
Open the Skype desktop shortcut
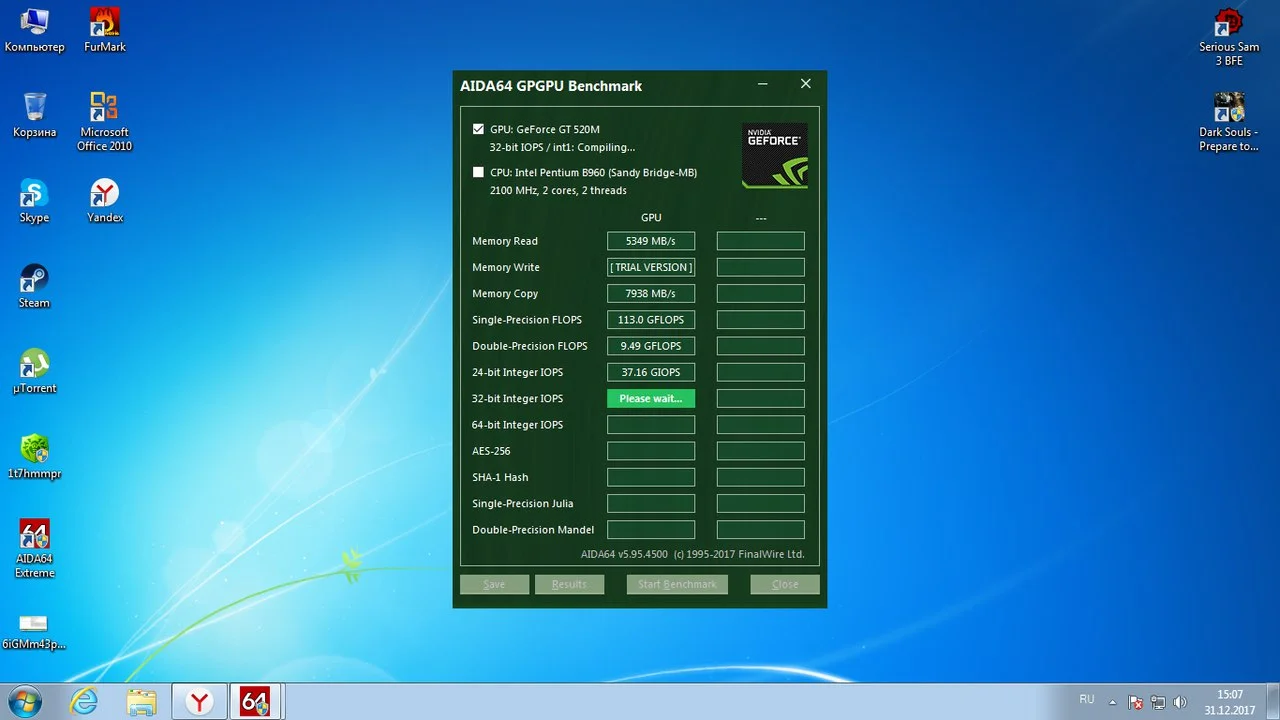(34, 194)
